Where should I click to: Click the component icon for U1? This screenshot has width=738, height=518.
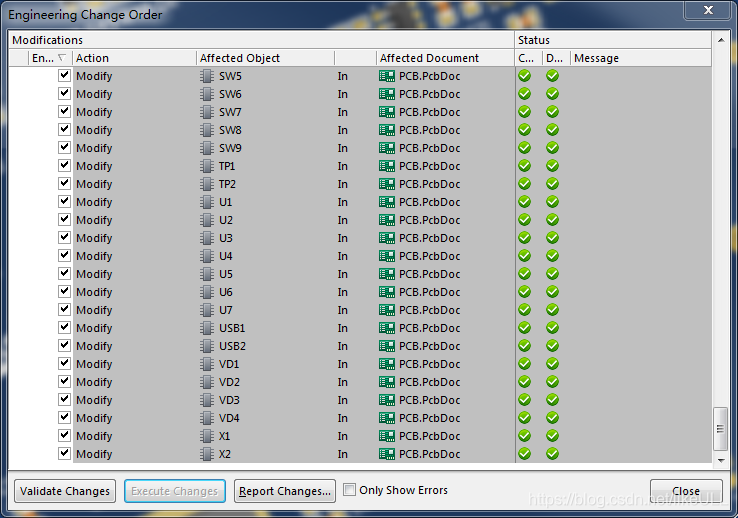pyautogui.click(x=207, y=202)
